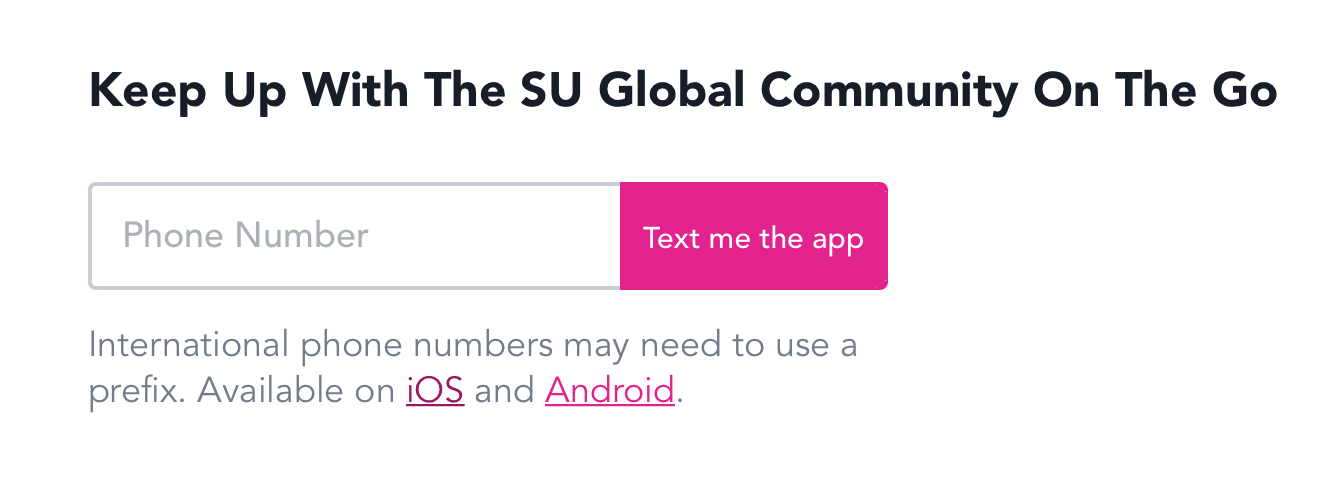Open the Android app link
This screenshot has width=1318, height=486.
(x=610, y=389)
